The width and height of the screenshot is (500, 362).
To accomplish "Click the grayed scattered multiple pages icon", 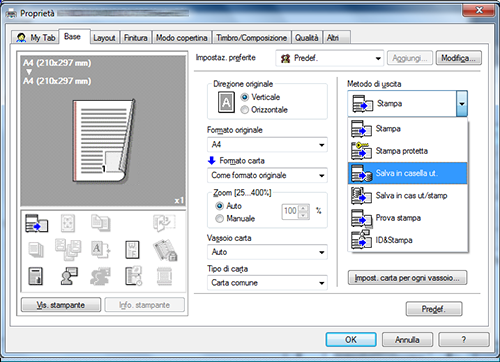I will tap(68, 249).
